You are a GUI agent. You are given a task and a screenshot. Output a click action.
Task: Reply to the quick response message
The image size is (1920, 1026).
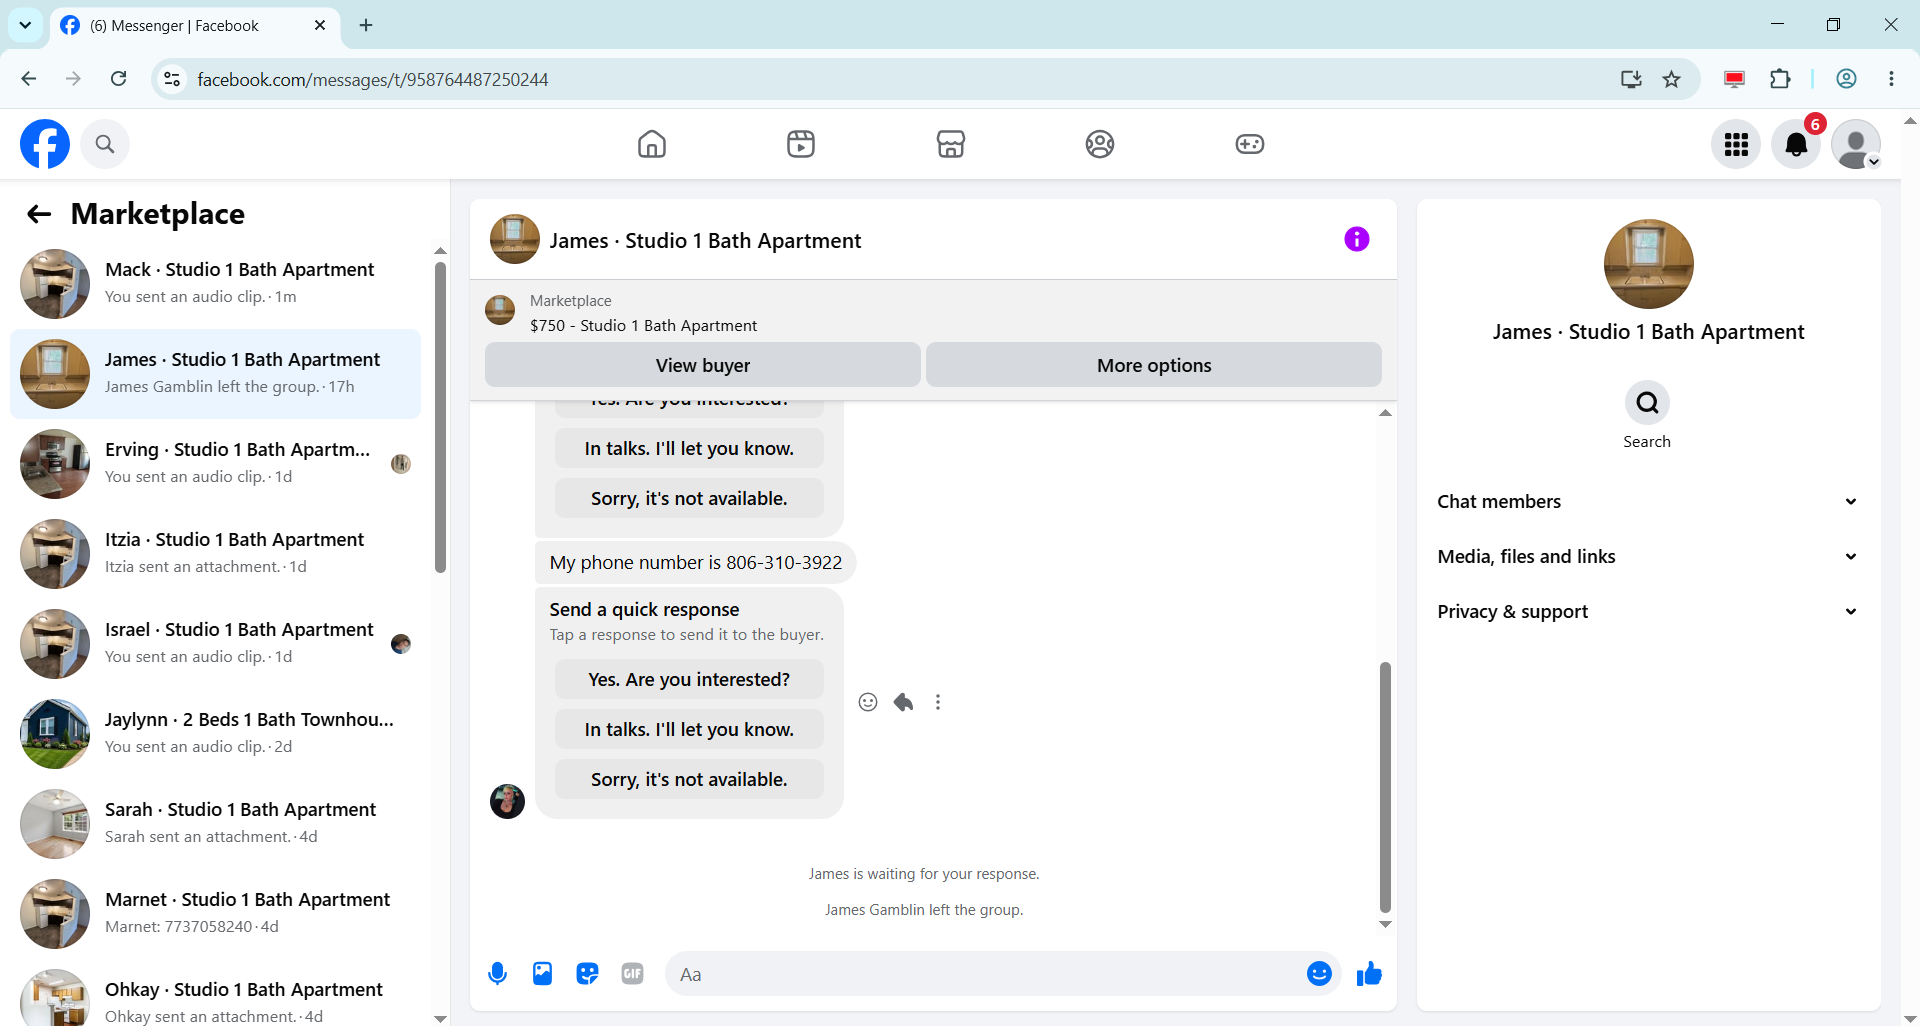(x=903, y=702)
